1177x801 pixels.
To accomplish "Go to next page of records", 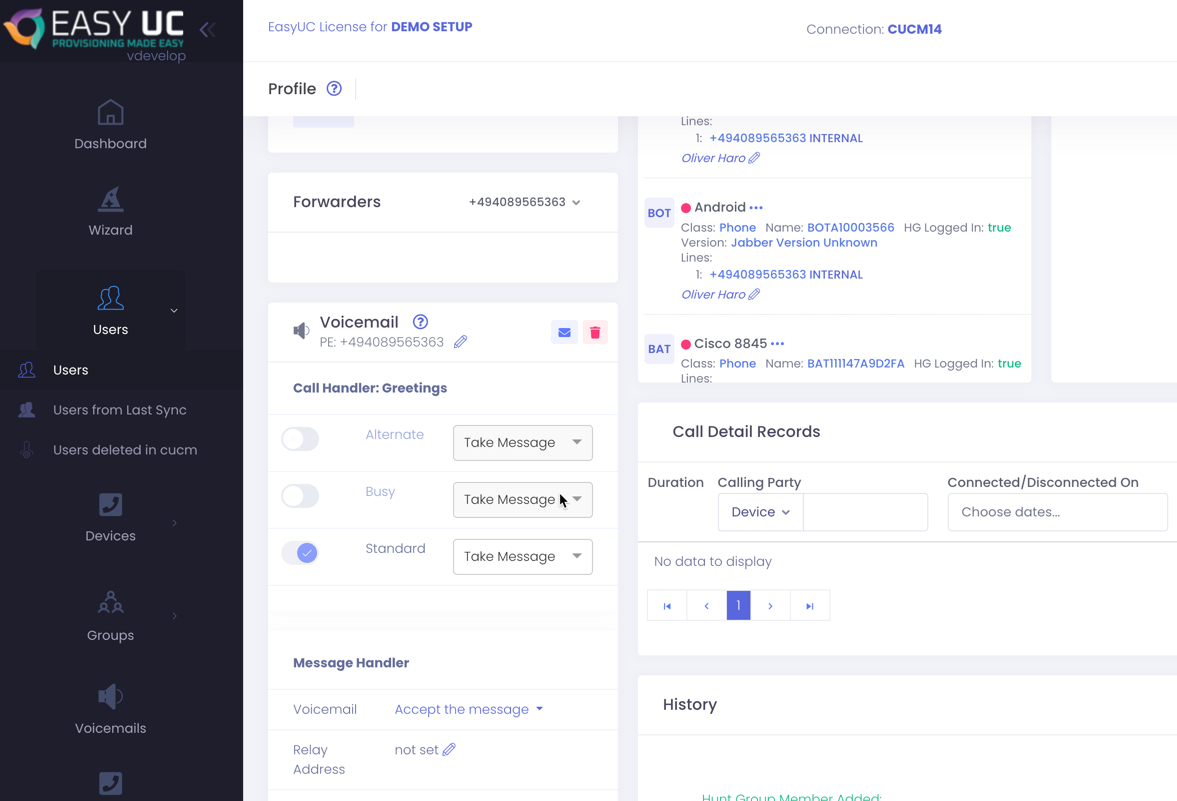I will coord(770,606).
